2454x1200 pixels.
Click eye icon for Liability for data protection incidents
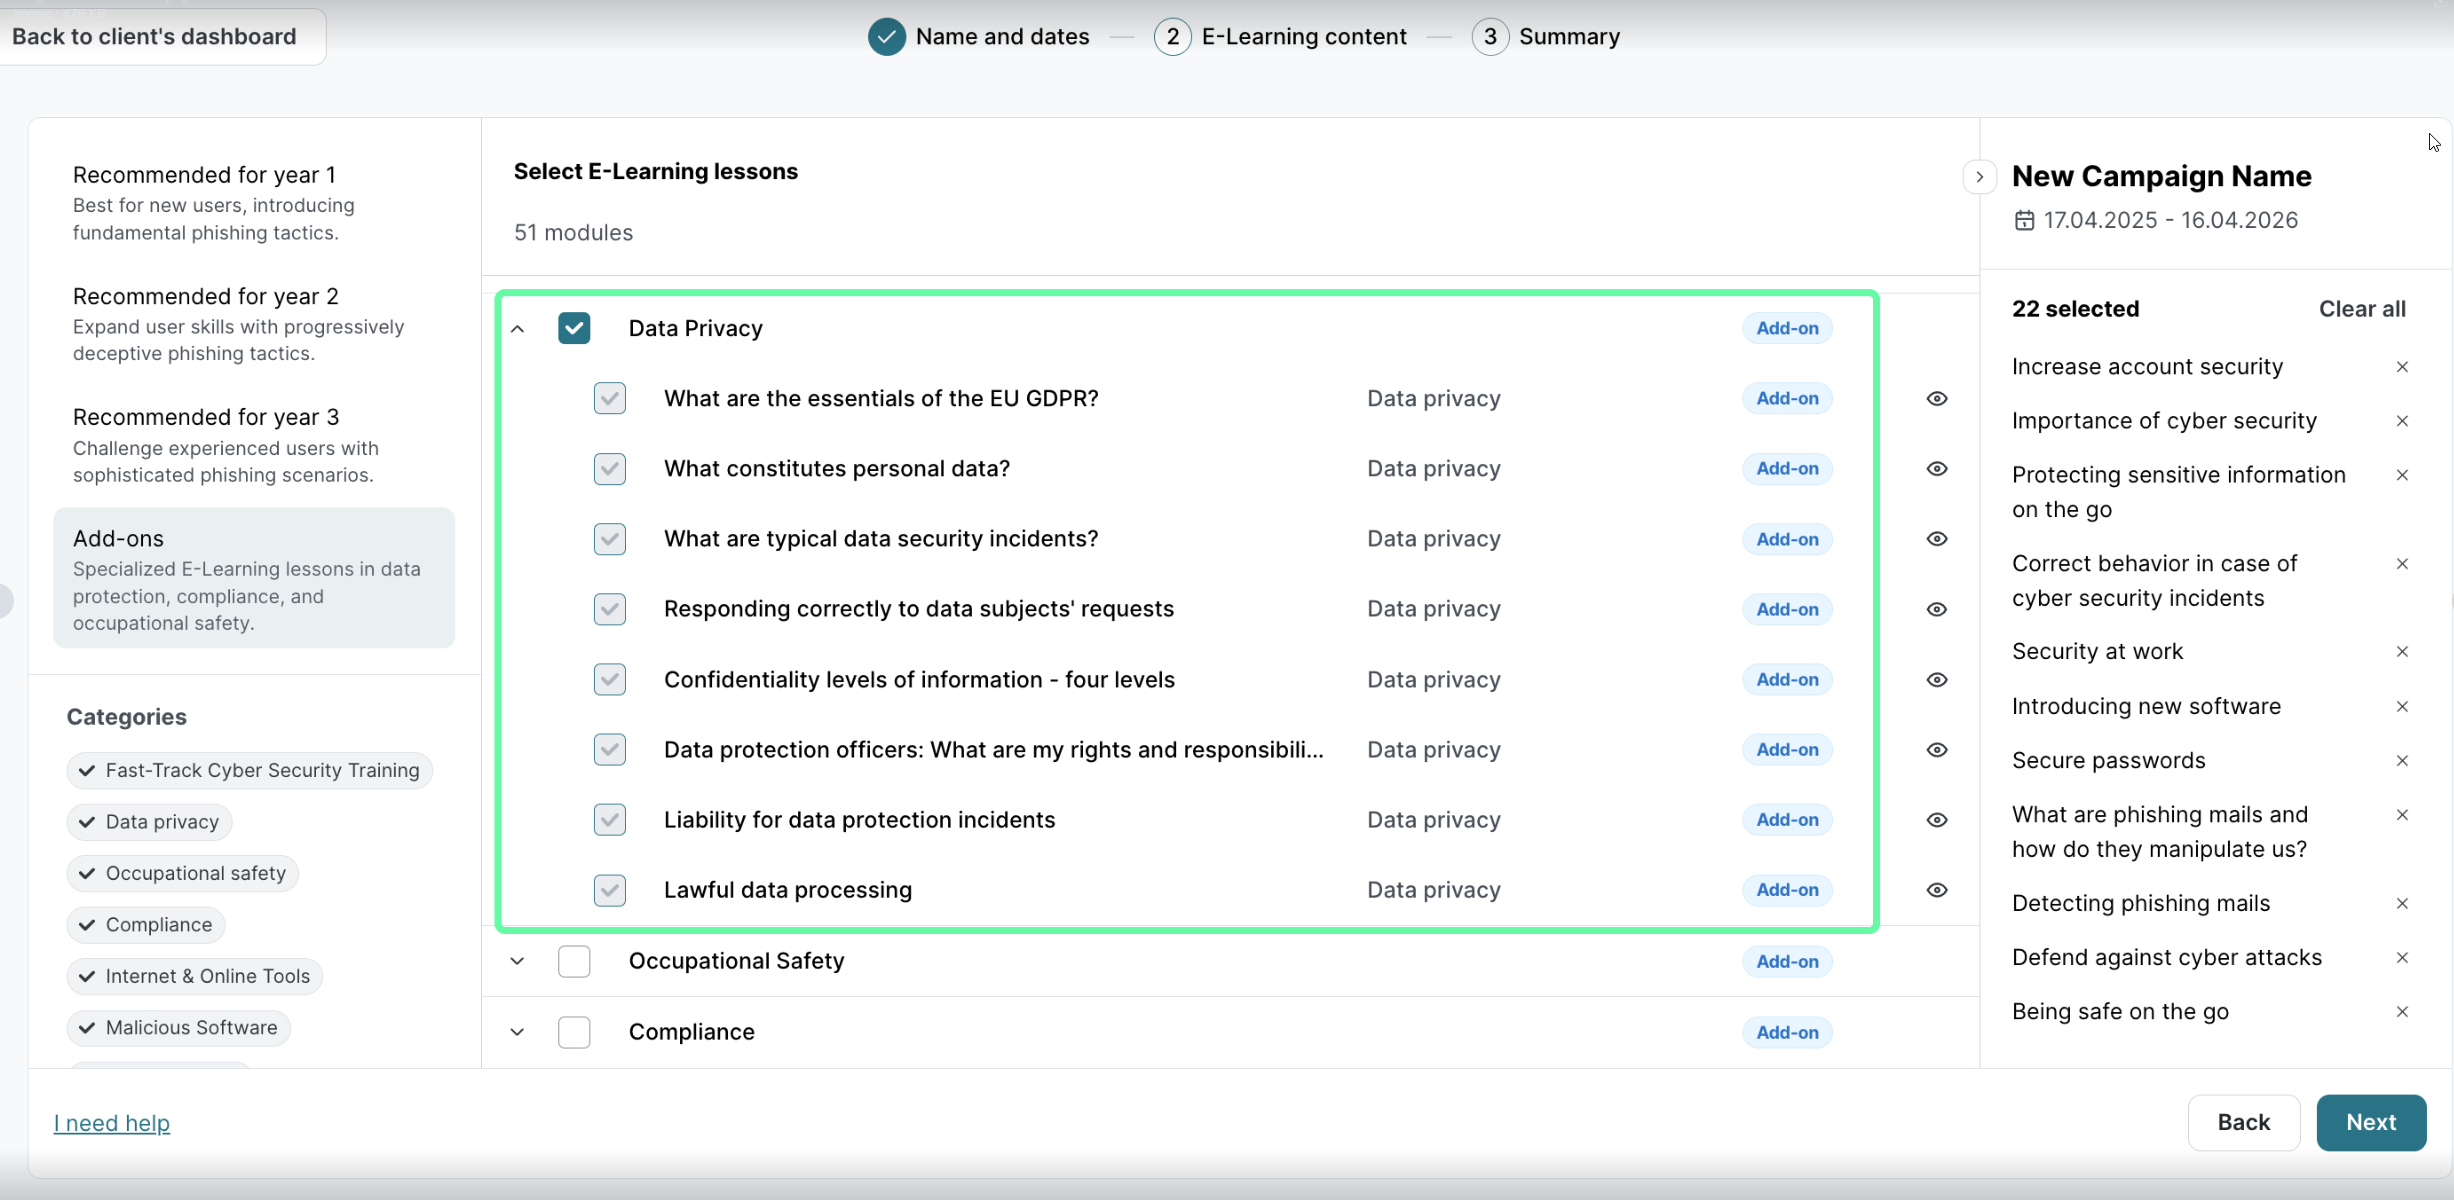(1936, 820)
